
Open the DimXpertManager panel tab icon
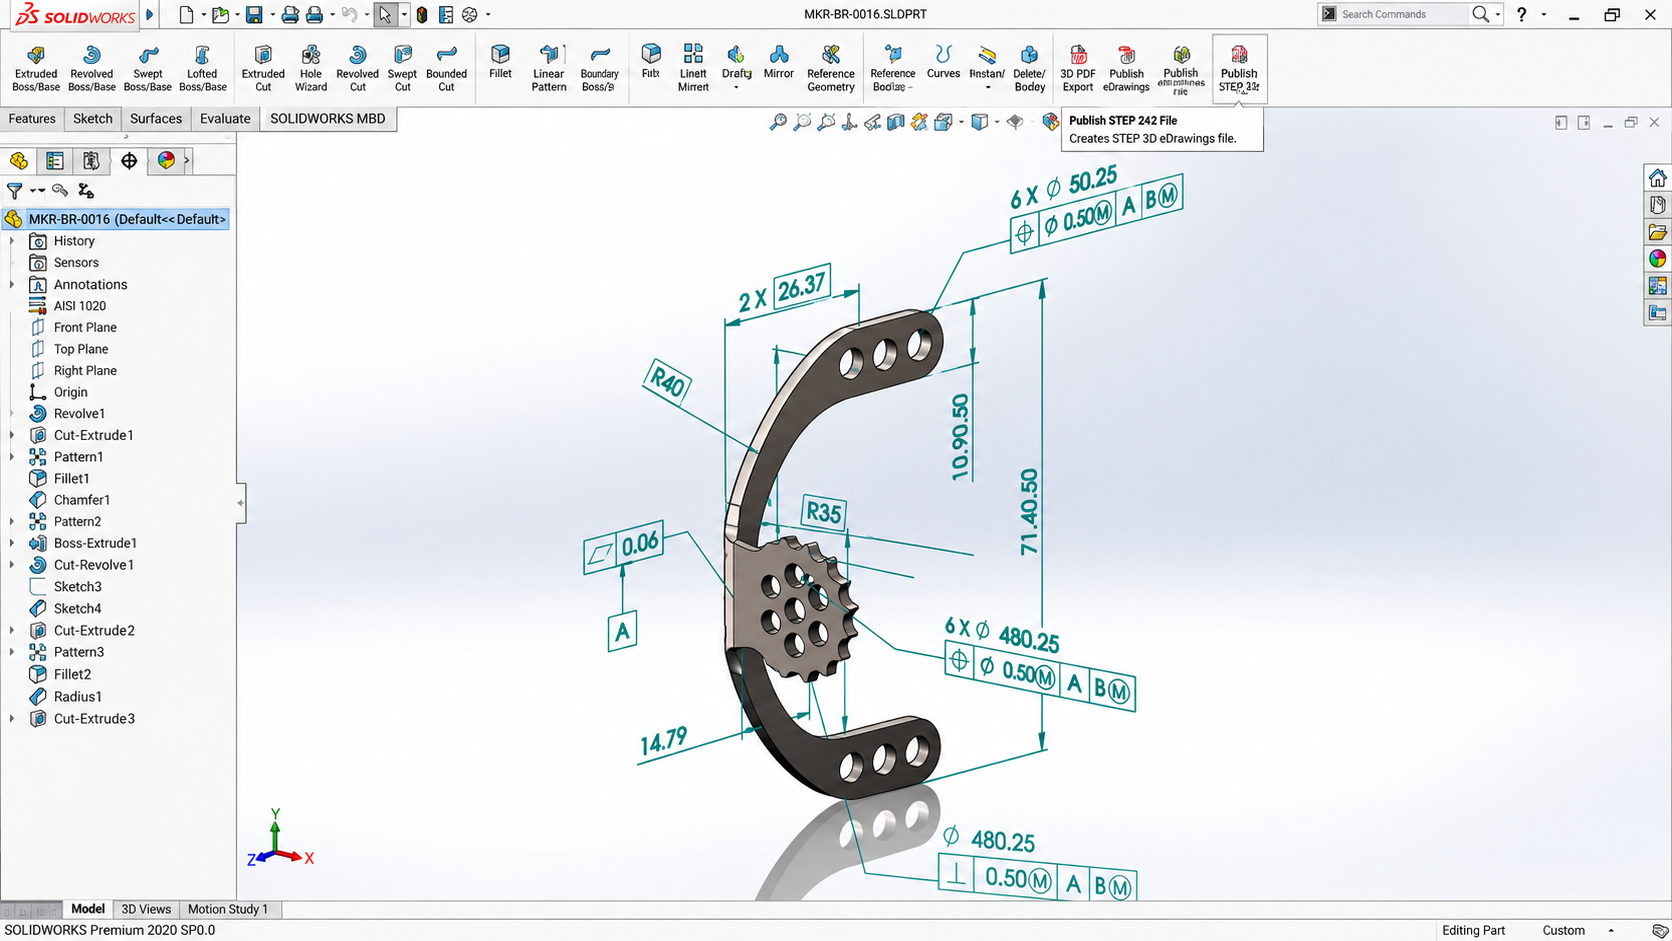click(129, 160)
